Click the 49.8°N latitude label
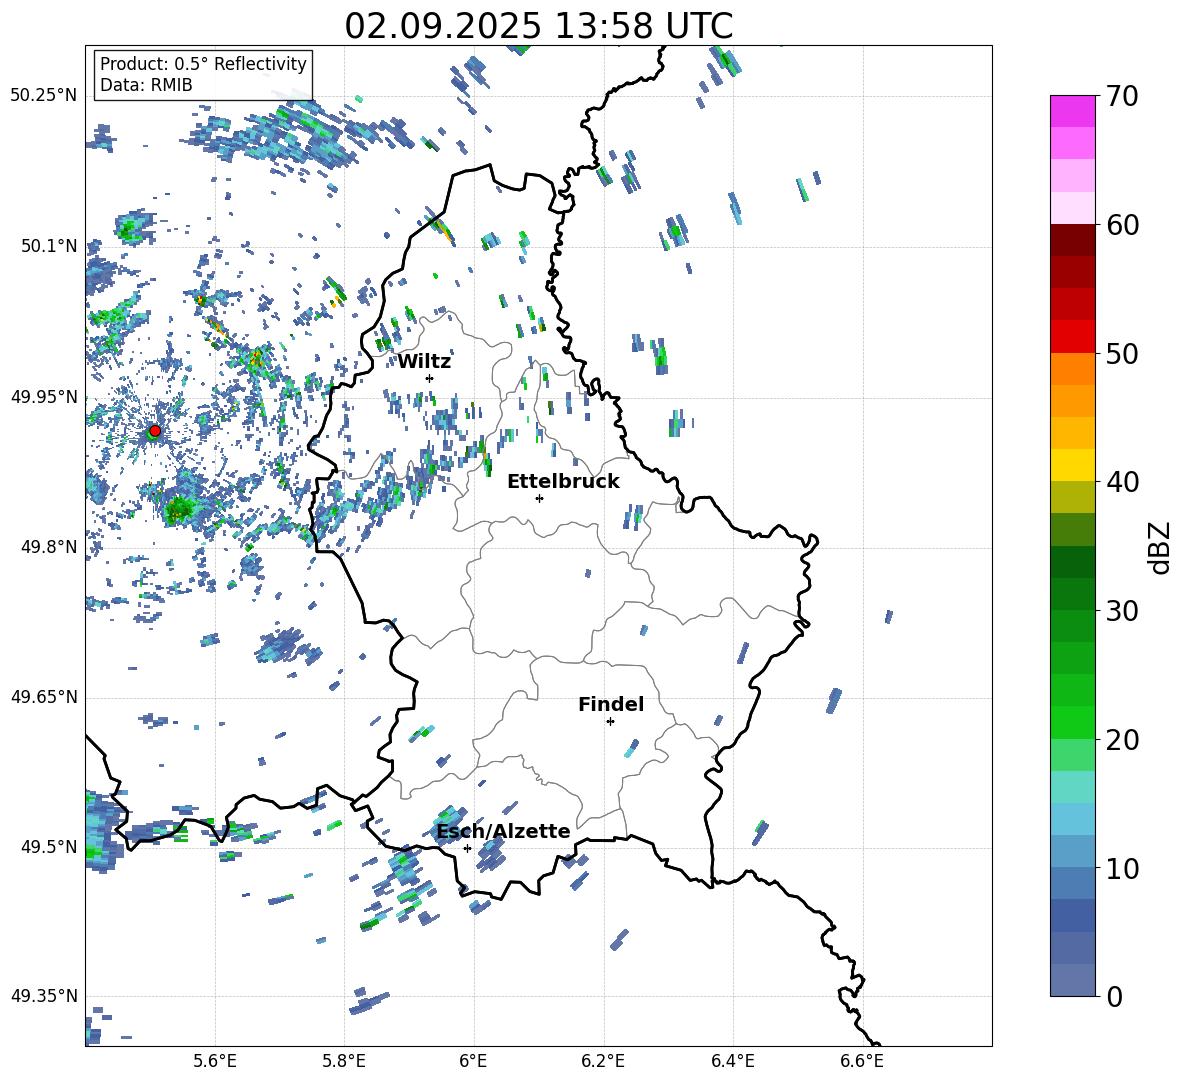This screenshot has height=1081, width=1184. pyautogui.click(x=48, y=547)
